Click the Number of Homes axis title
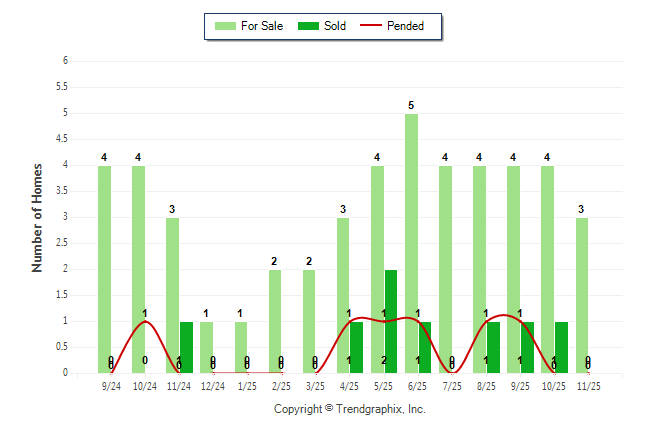This screenshot has width=646, height=434. [37, 217]
